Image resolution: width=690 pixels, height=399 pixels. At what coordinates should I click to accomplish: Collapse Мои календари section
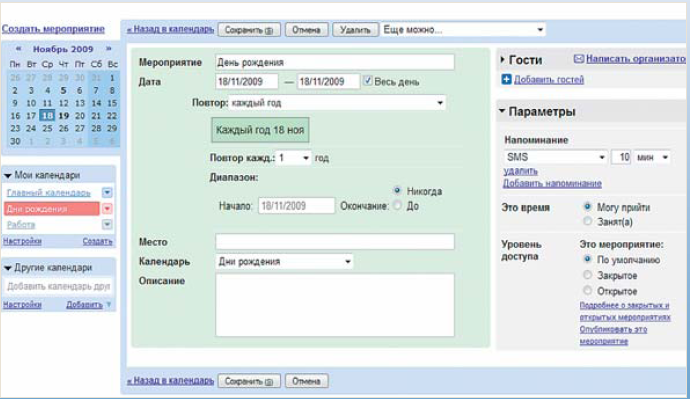pos(7,176)
